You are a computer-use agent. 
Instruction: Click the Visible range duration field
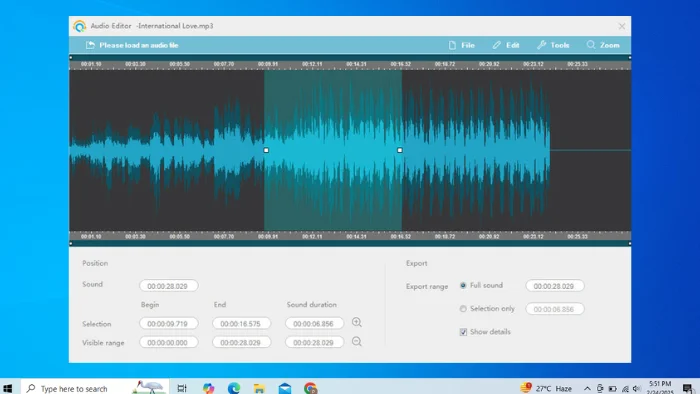[x=314, y=343]
